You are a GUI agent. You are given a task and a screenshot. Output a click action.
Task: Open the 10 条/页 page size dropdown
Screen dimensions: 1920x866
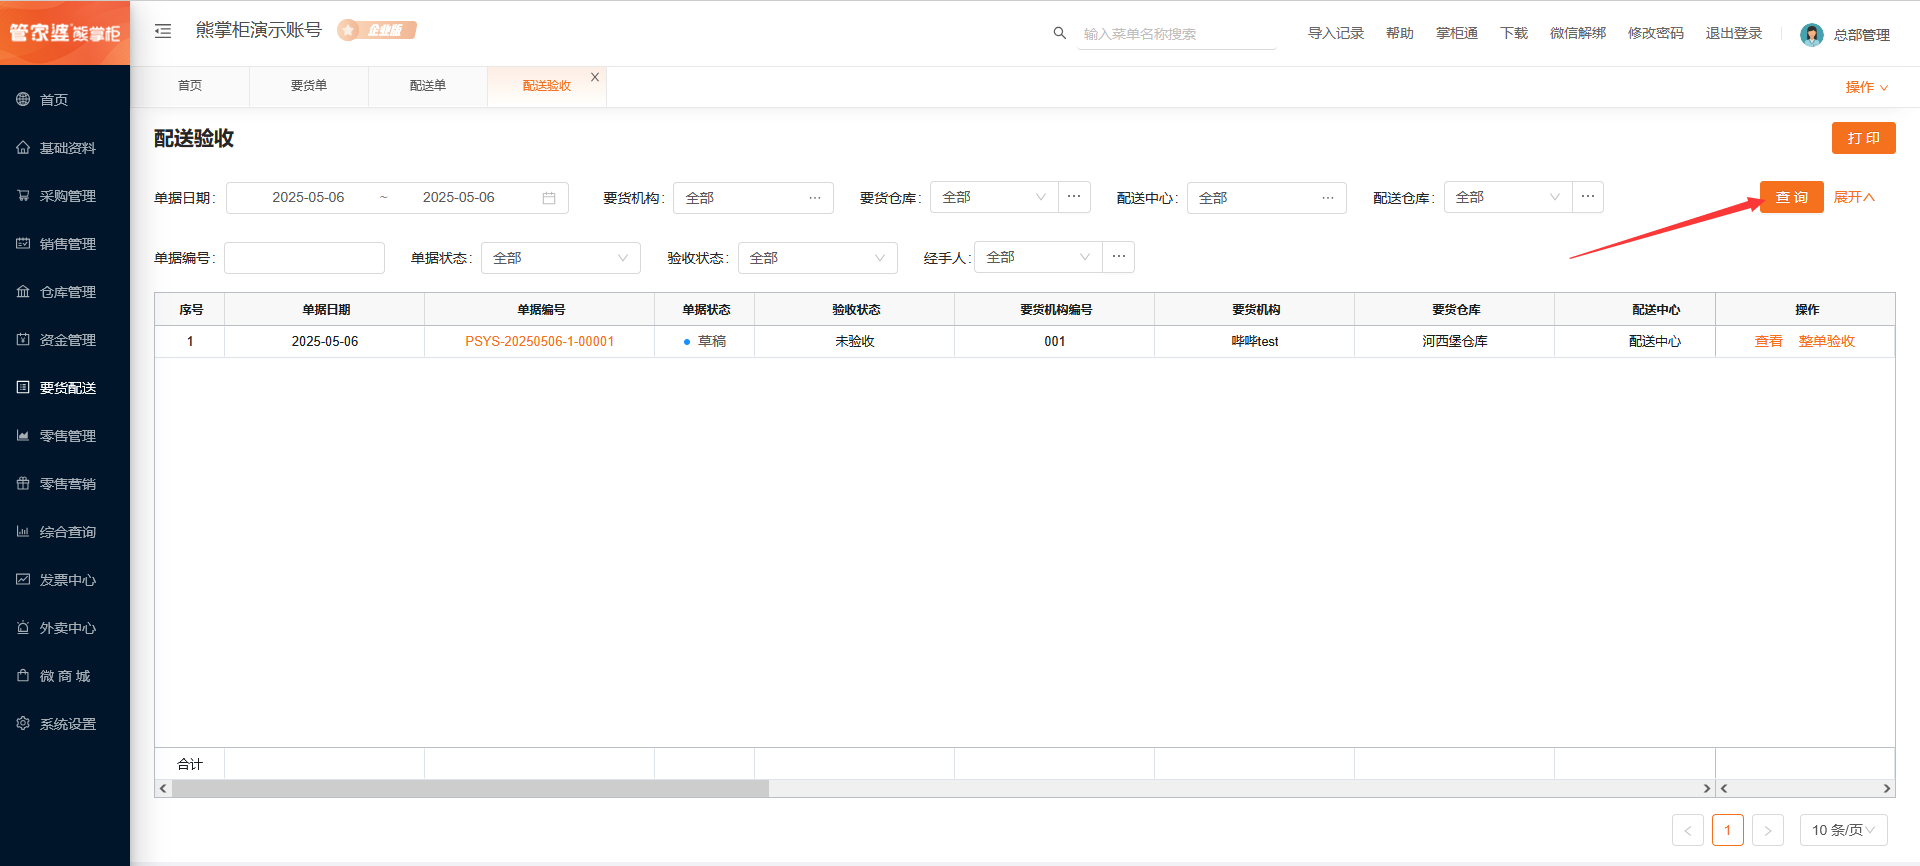1844,830
